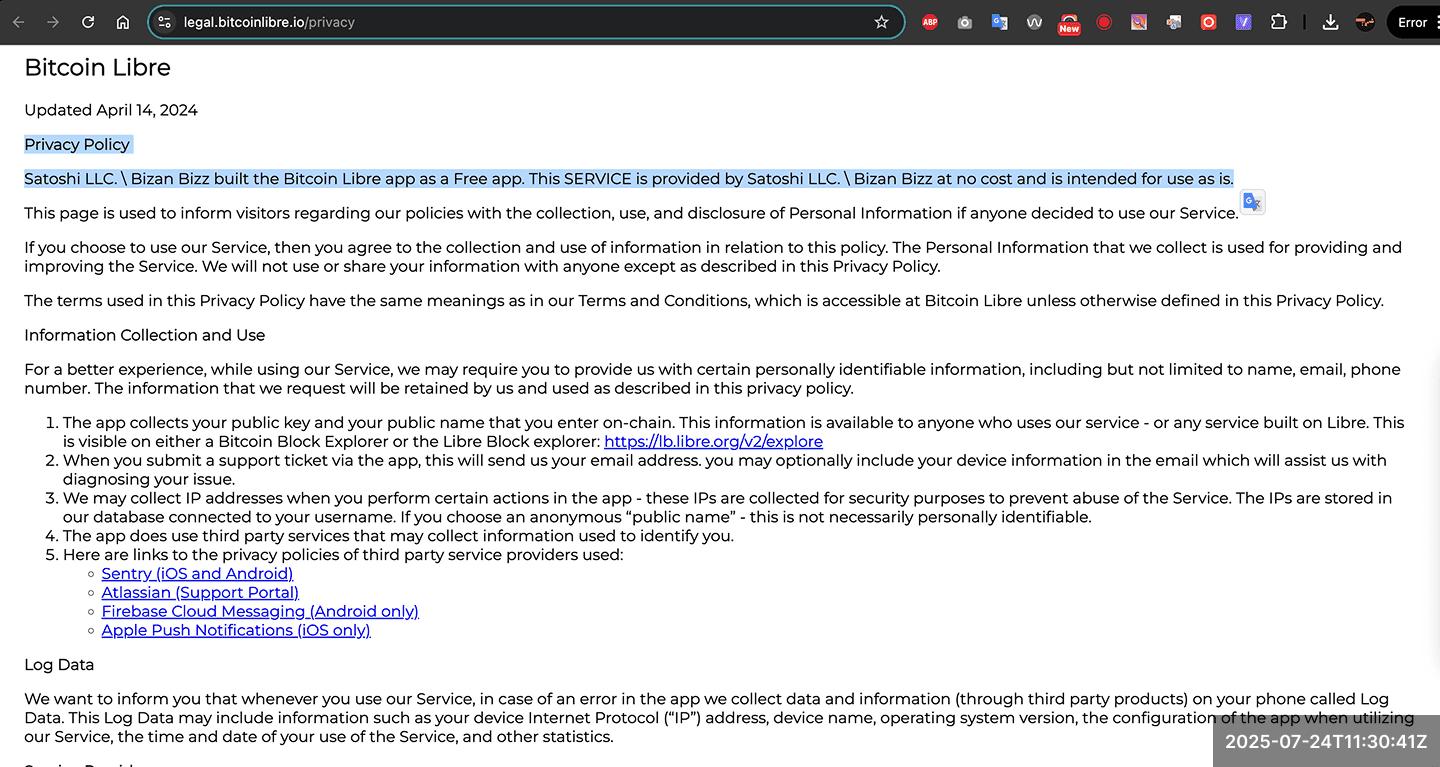Open the Downloads list in the toolbar
This screenshot has width=1440, height=767.
(x=1330, y=22)
